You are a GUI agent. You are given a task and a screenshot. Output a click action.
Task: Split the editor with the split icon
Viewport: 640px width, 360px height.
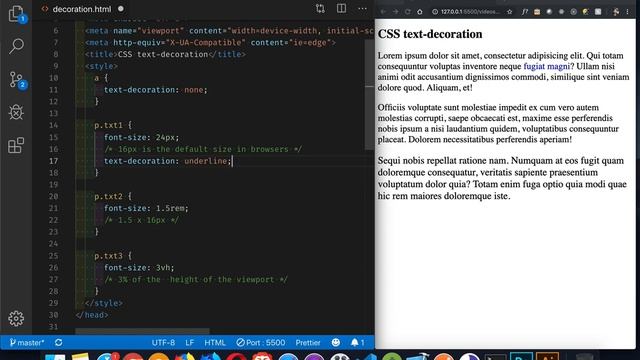341,9
